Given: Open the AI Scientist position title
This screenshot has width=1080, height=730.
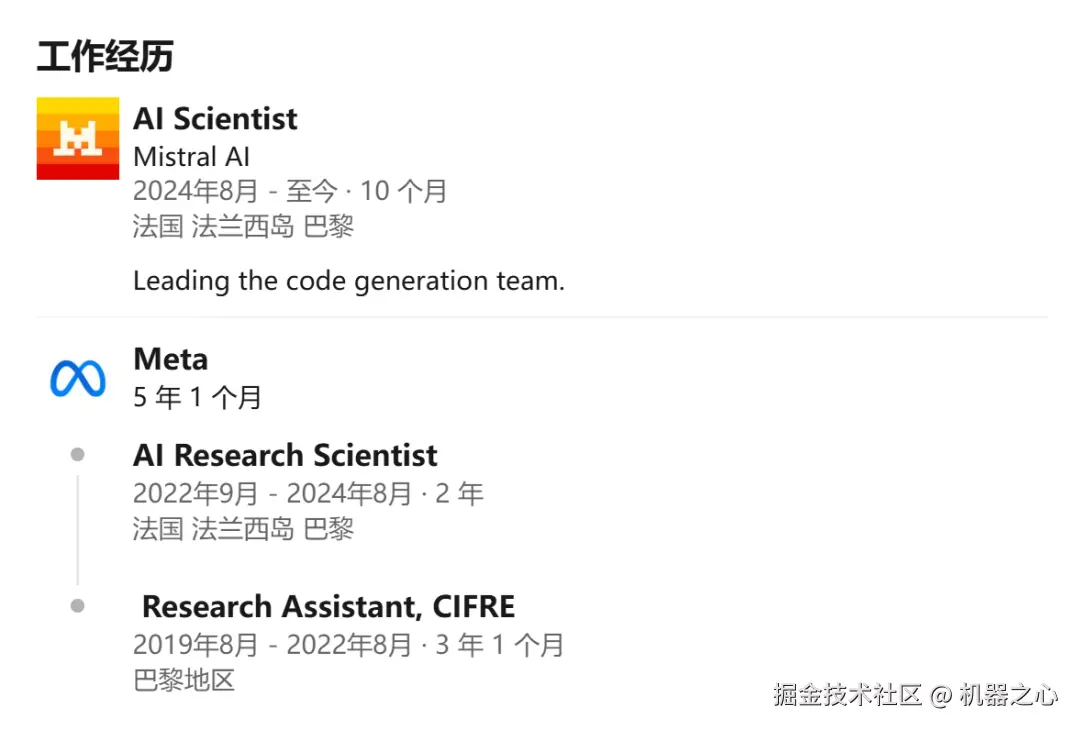Looking at the screenshot, I should pos(215,119).
